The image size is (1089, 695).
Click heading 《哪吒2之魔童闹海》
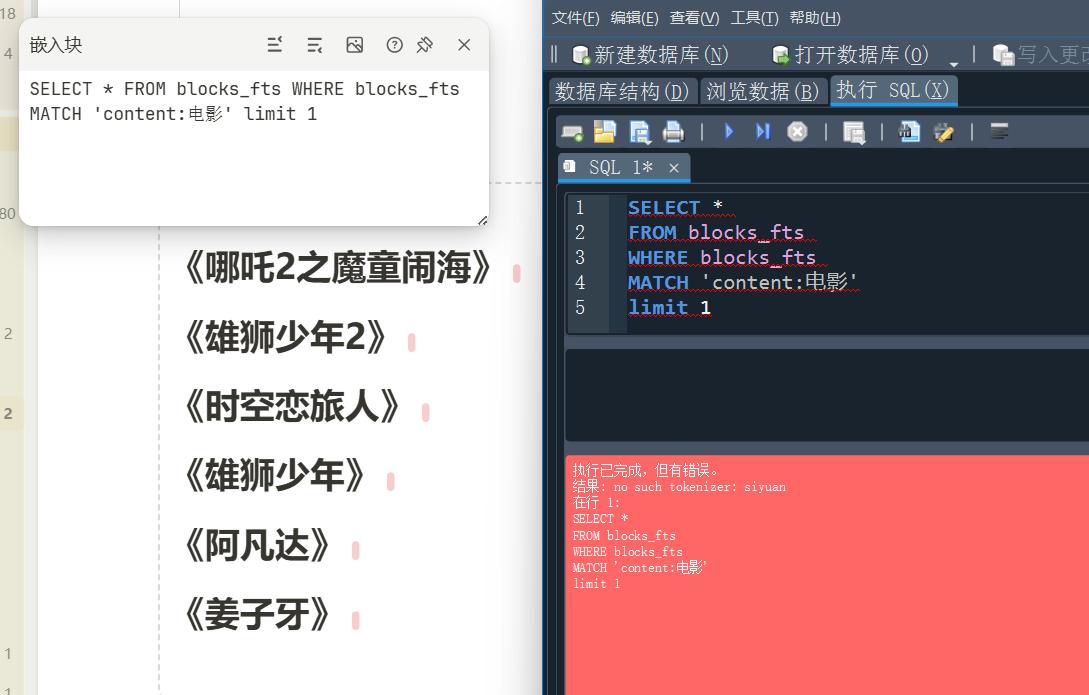pos(338,269)
